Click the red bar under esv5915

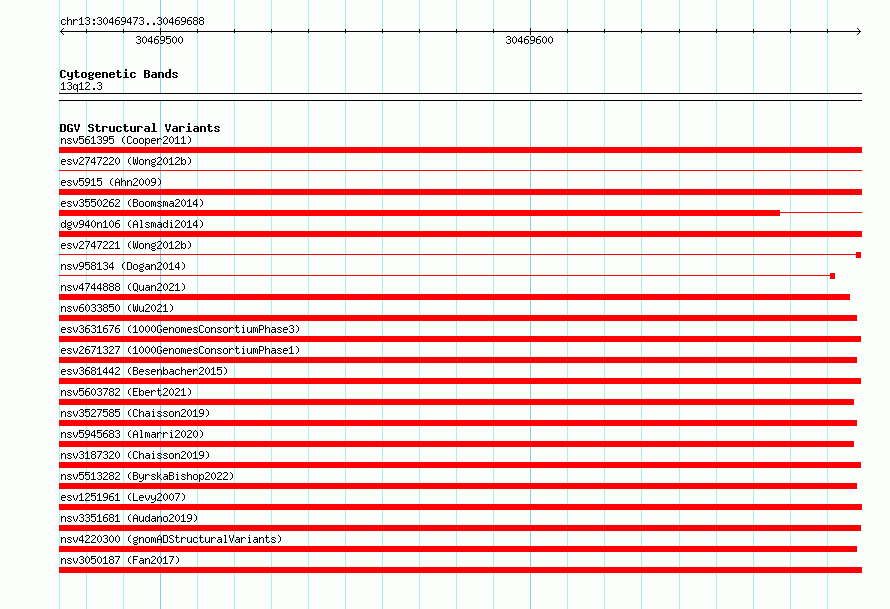pos(460,192)
